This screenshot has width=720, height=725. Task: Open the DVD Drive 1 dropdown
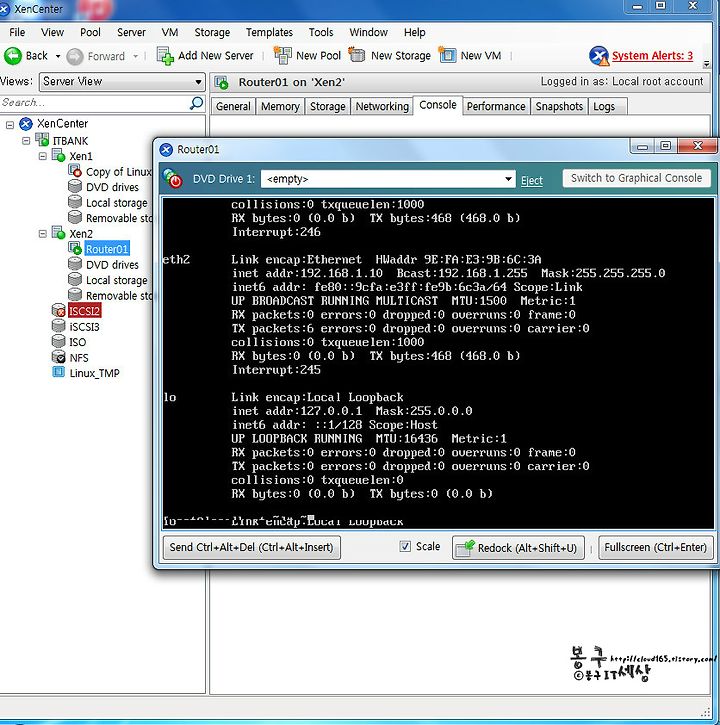388,179
